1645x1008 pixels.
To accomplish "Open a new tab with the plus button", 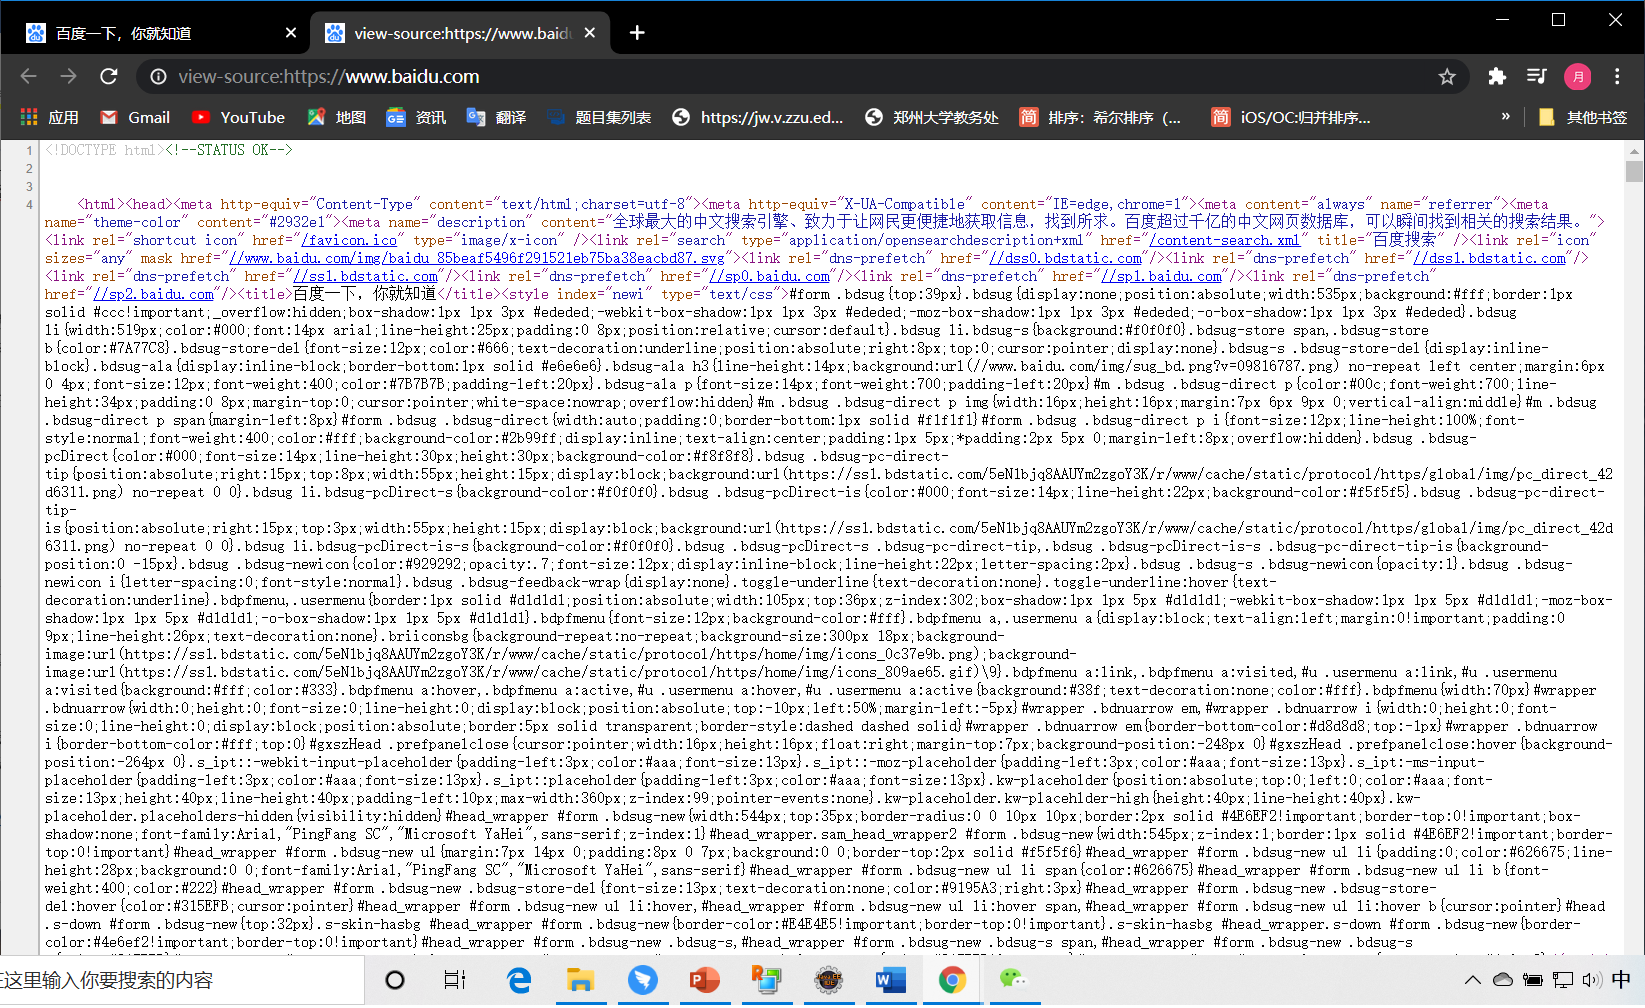I will click(637, 33).
